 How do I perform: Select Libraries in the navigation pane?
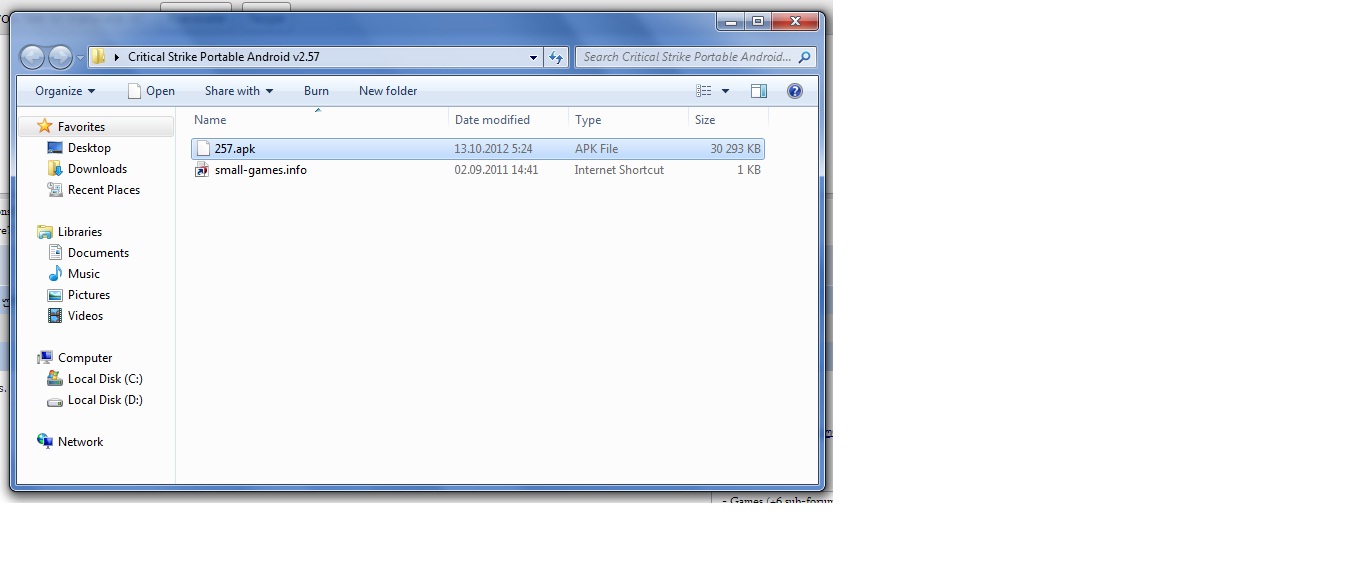pos(80,232)
